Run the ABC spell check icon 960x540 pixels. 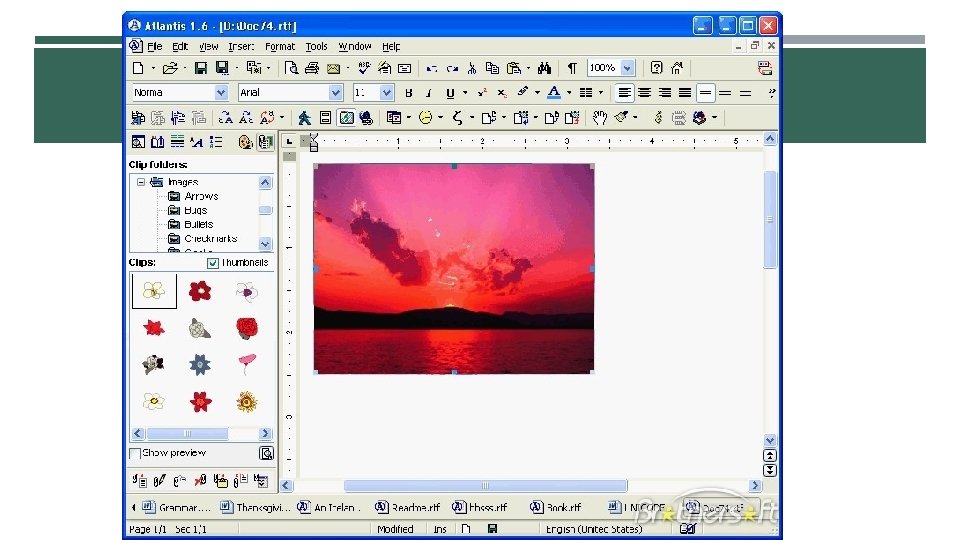tap(364, 68)
